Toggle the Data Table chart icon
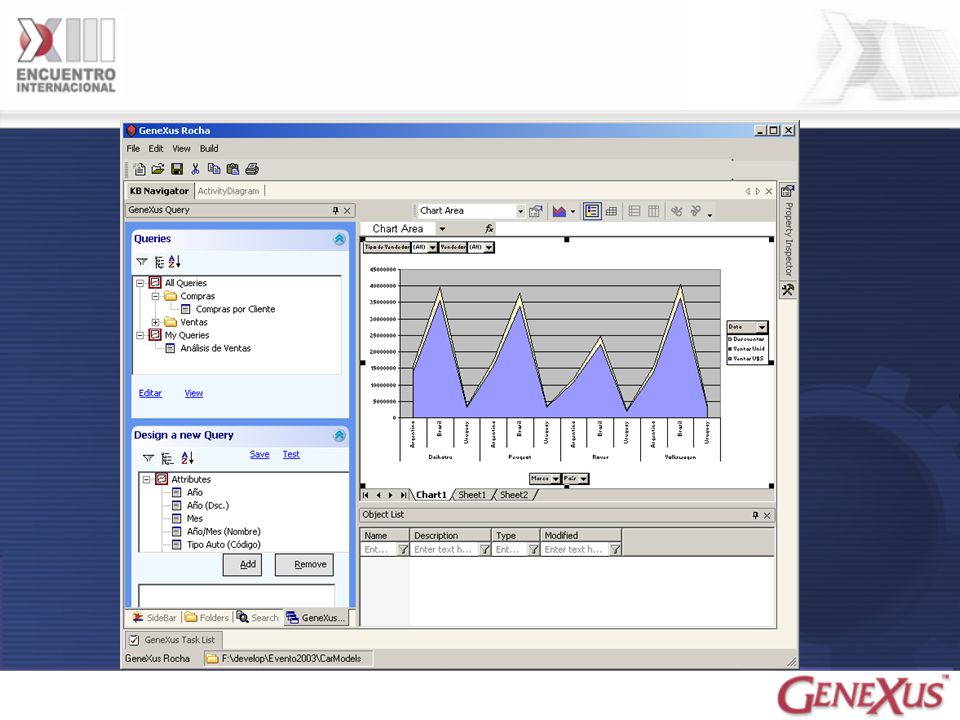Screen dimensions: 960x720 (611, 211)
